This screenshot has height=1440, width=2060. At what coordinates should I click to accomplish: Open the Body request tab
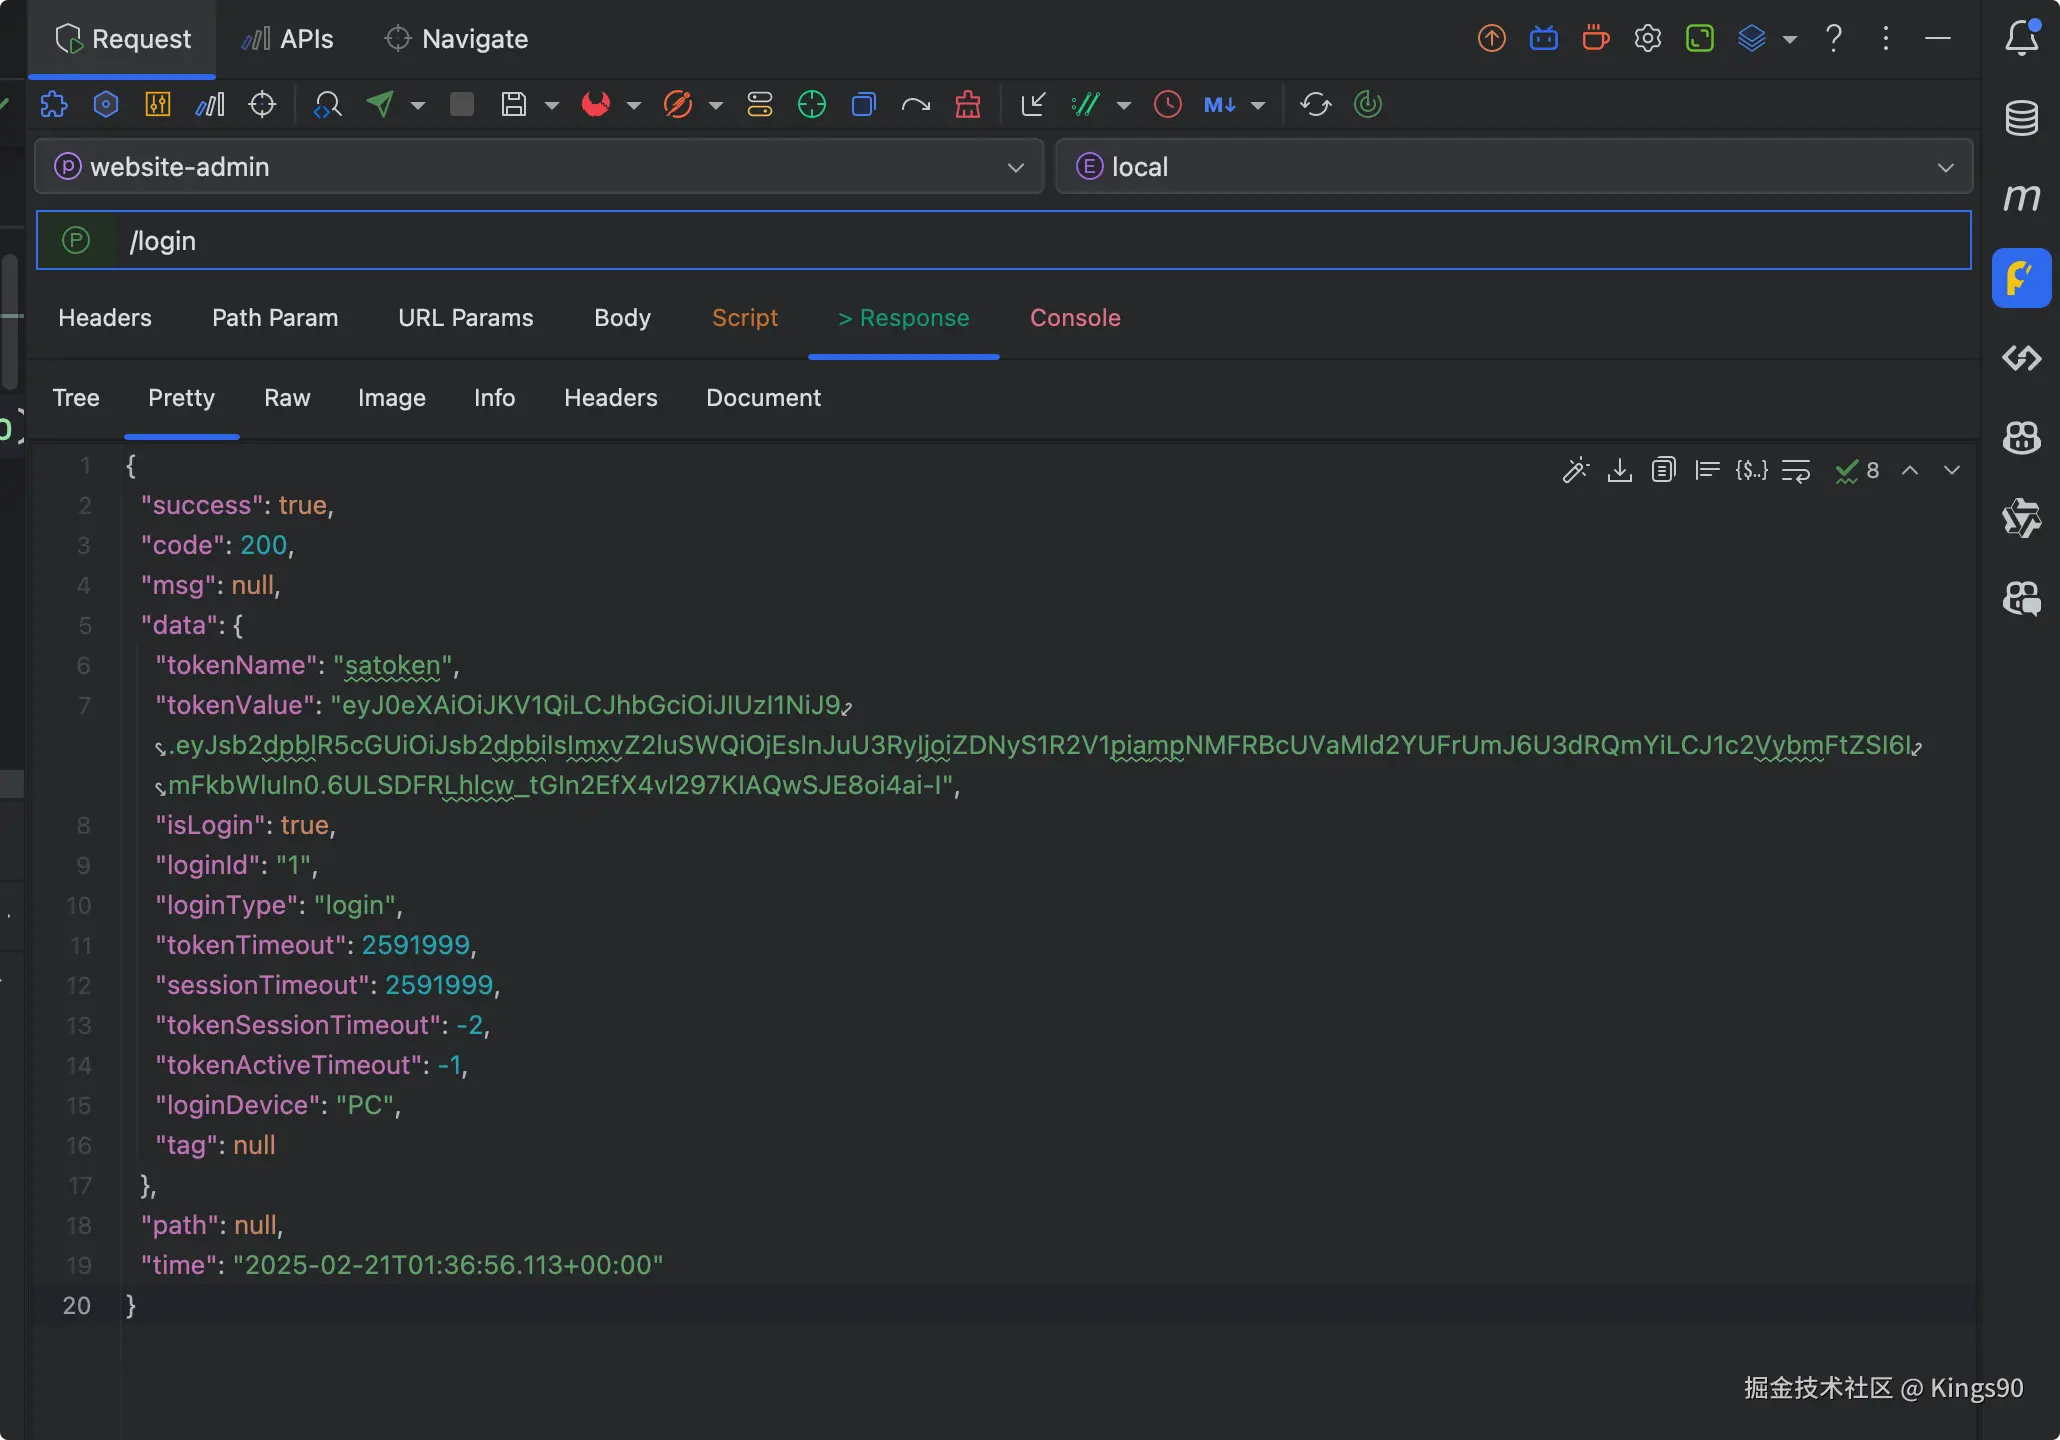click(x=622, y=318)
